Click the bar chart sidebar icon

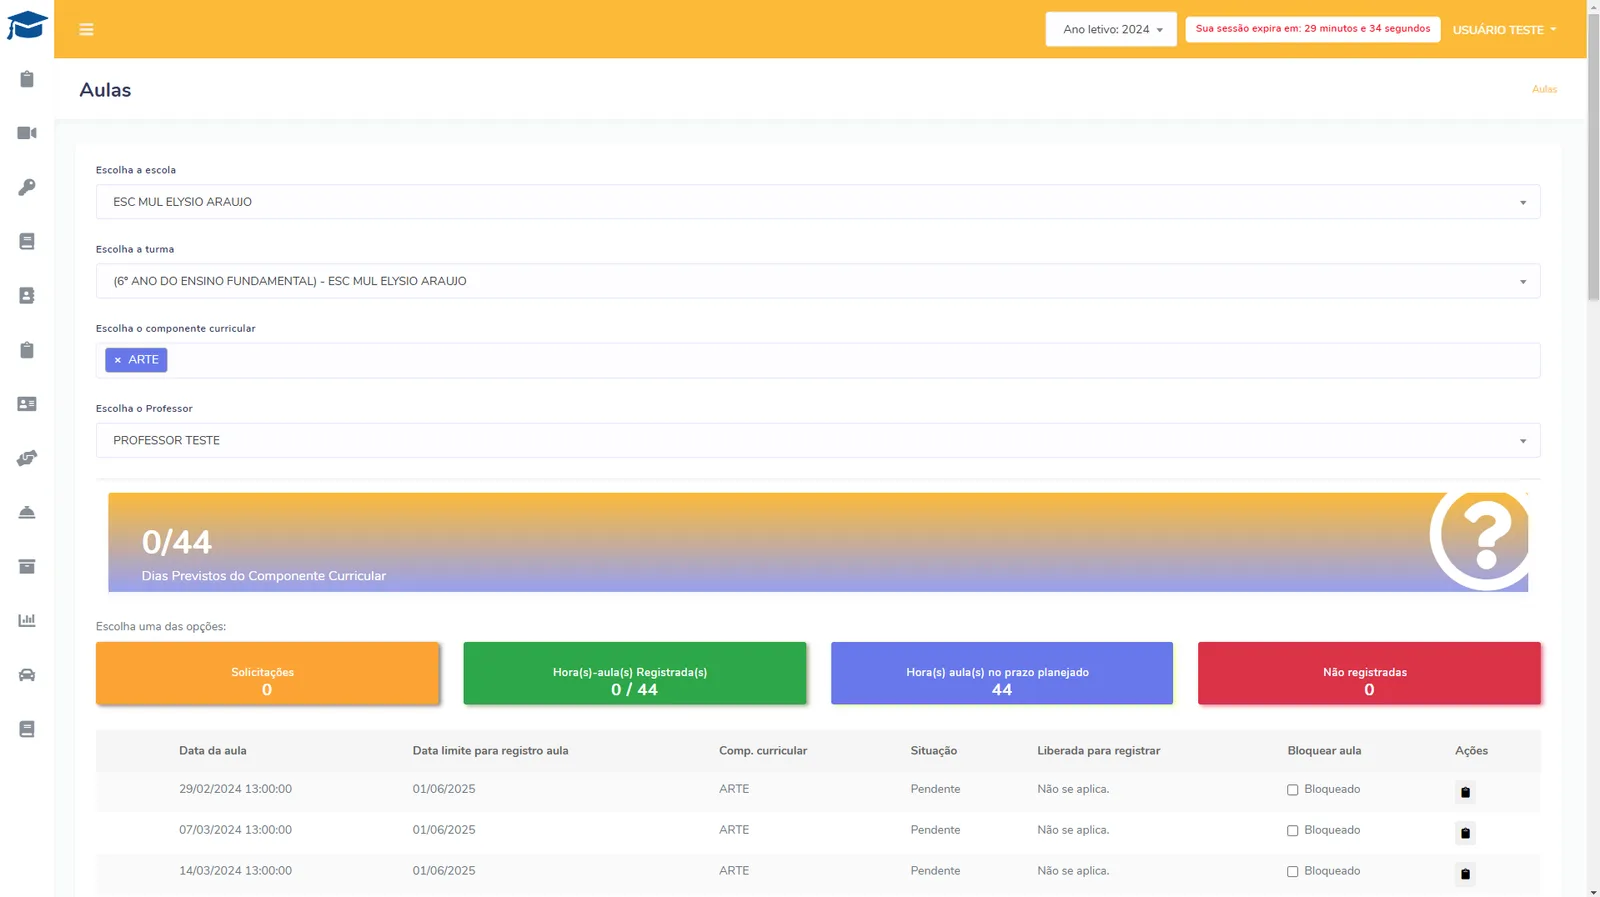click(27, 621)
